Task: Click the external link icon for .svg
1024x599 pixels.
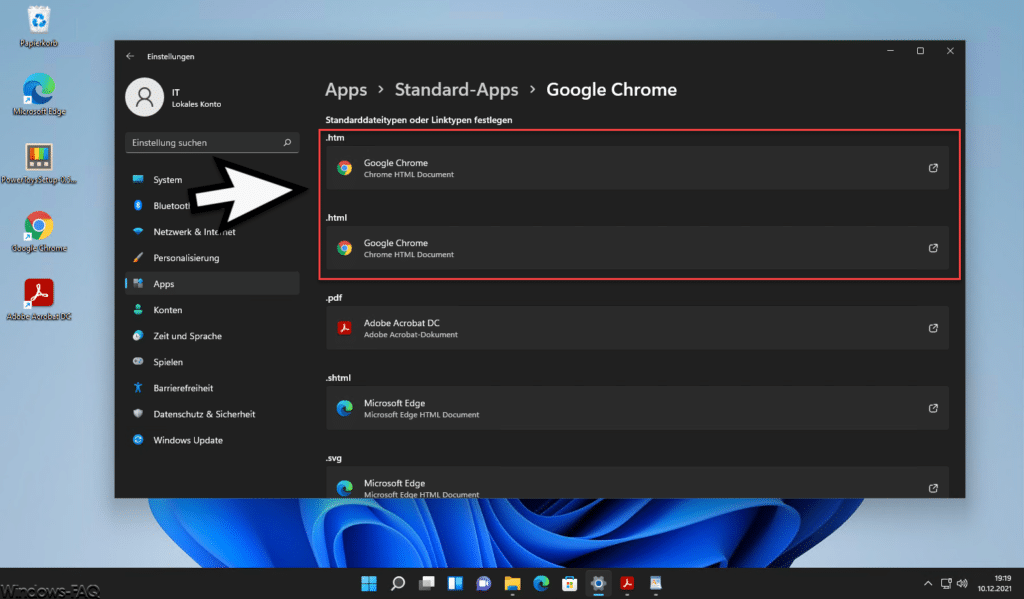Action: coord(933,488)
